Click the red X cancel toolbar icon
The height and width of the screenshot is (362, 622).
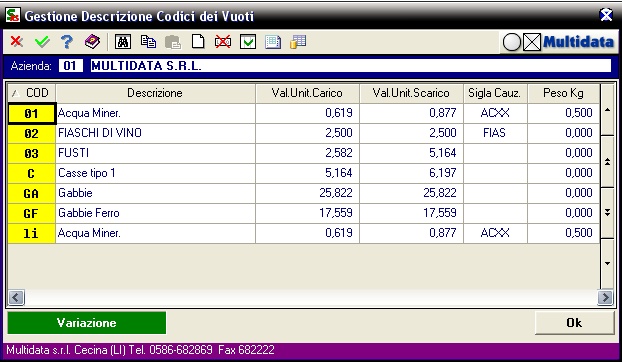[17, 41]
